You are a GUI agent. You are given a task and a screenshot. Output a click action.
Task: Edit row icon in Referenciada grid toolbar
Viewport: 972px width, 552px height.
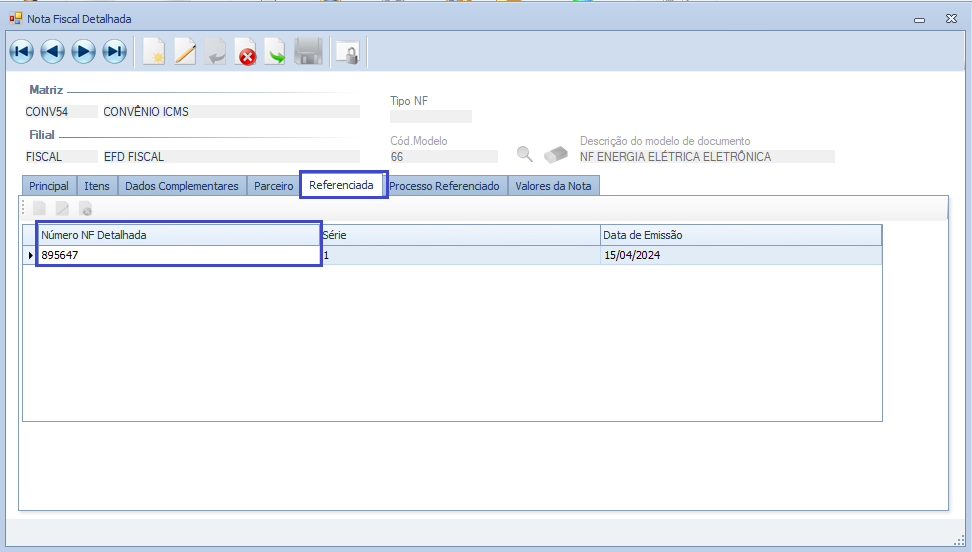coord(63,209)
